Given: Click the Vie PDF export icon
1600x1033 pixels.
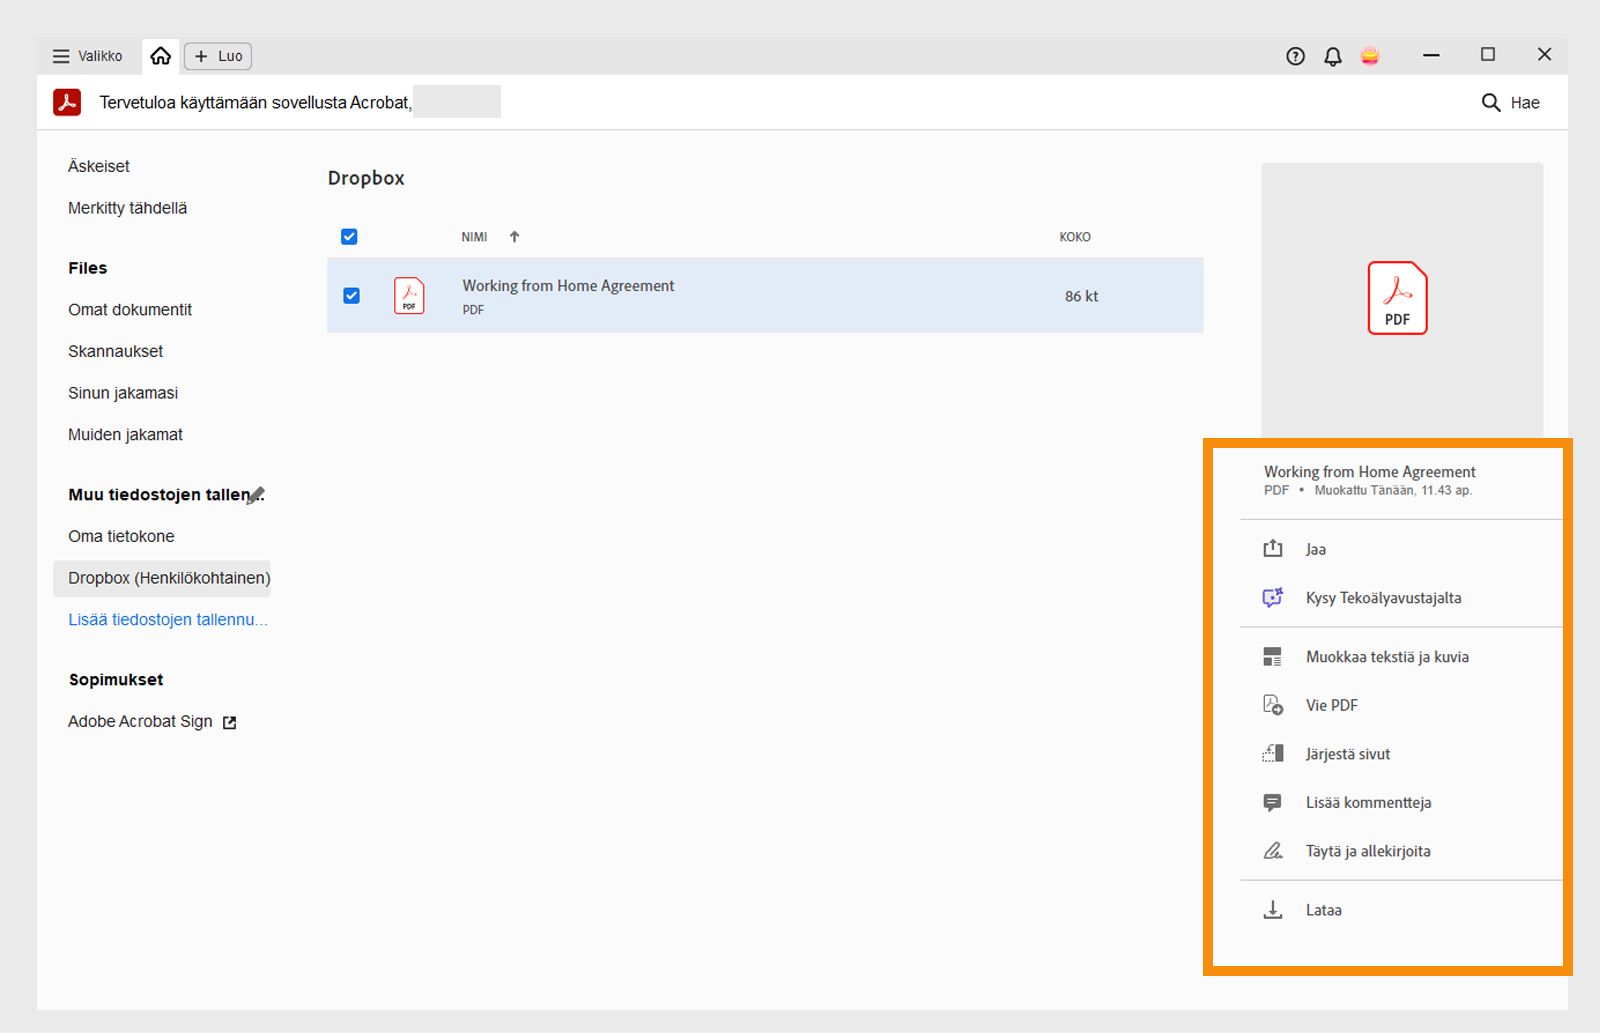Looking at the screenshot, I should [x=1272, y=705].
